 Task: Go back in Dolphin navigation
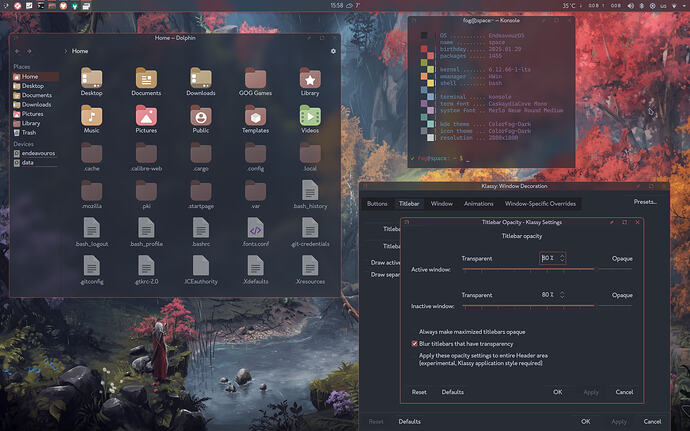coord(17,51)
